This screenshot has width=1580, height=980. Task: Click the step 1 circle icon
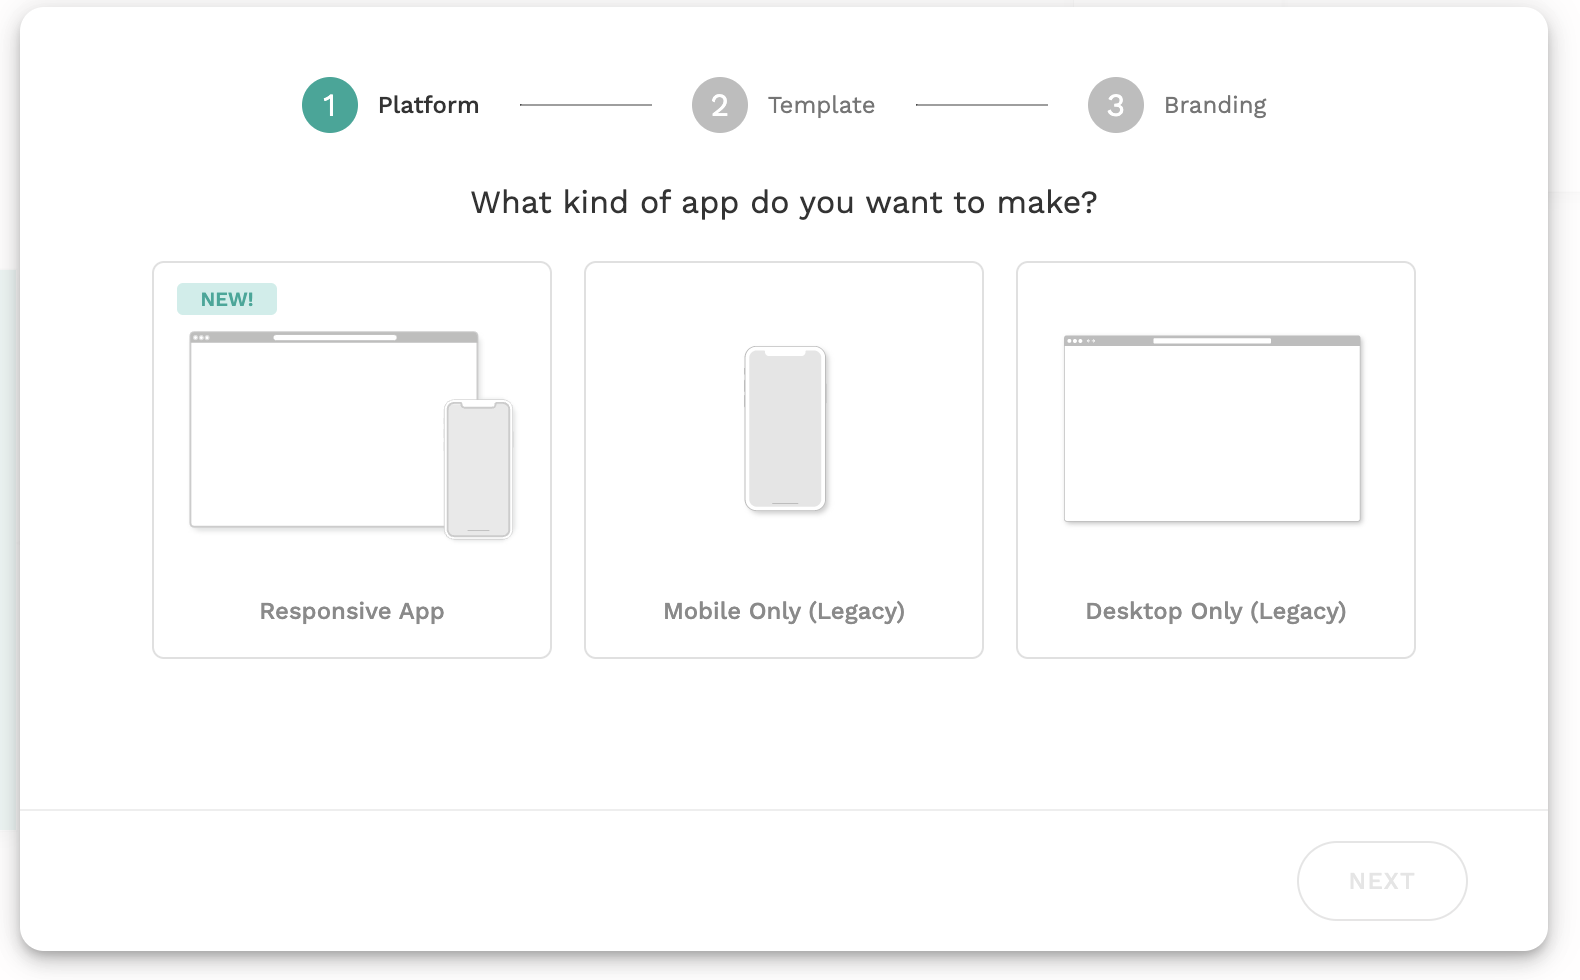tap(330, 105)
